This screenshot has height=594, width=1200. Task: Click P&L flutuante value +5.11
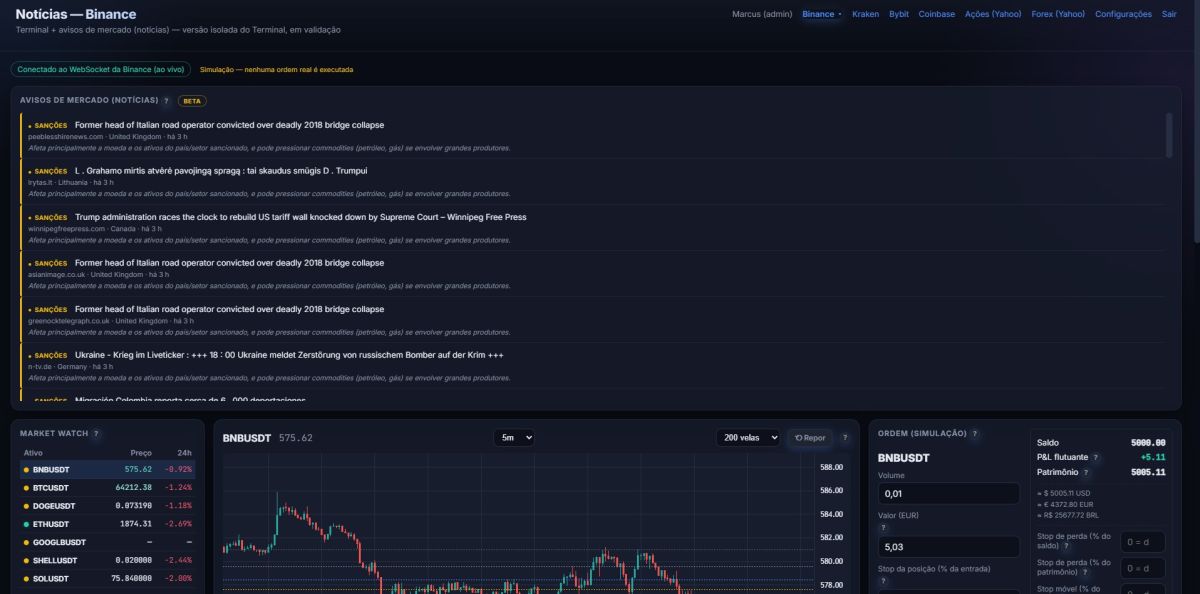1152,457
